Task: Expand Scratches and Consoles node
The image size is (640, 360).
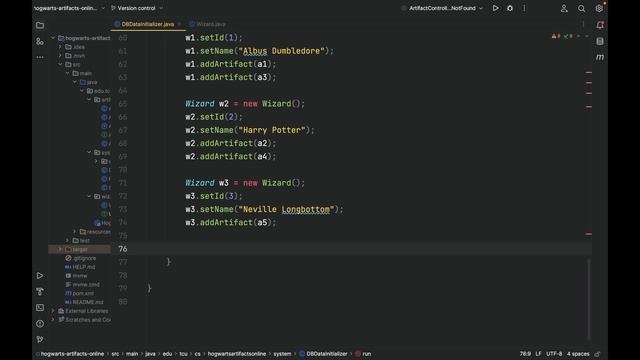Action: [53, 320]
